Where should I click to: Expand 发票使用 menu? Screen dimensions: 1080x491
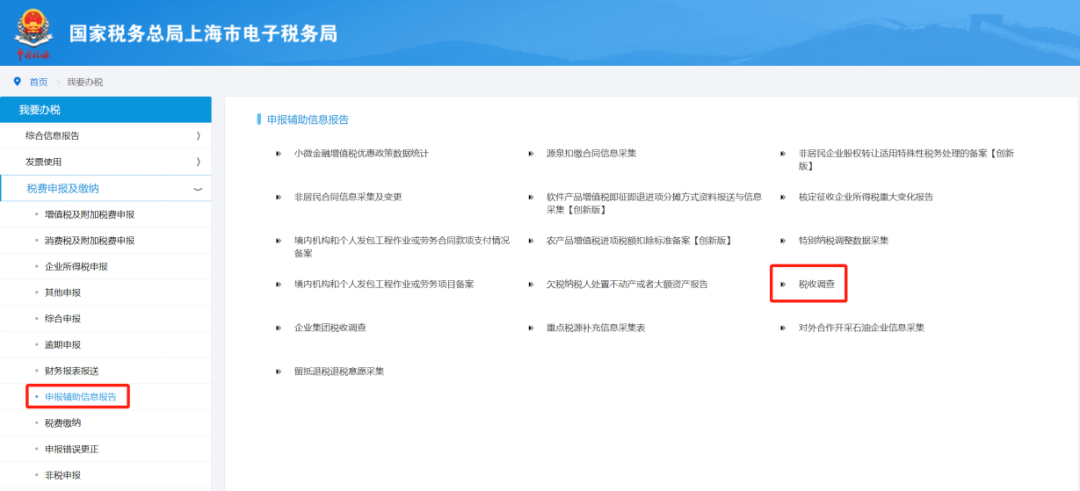tap(105, 162)
